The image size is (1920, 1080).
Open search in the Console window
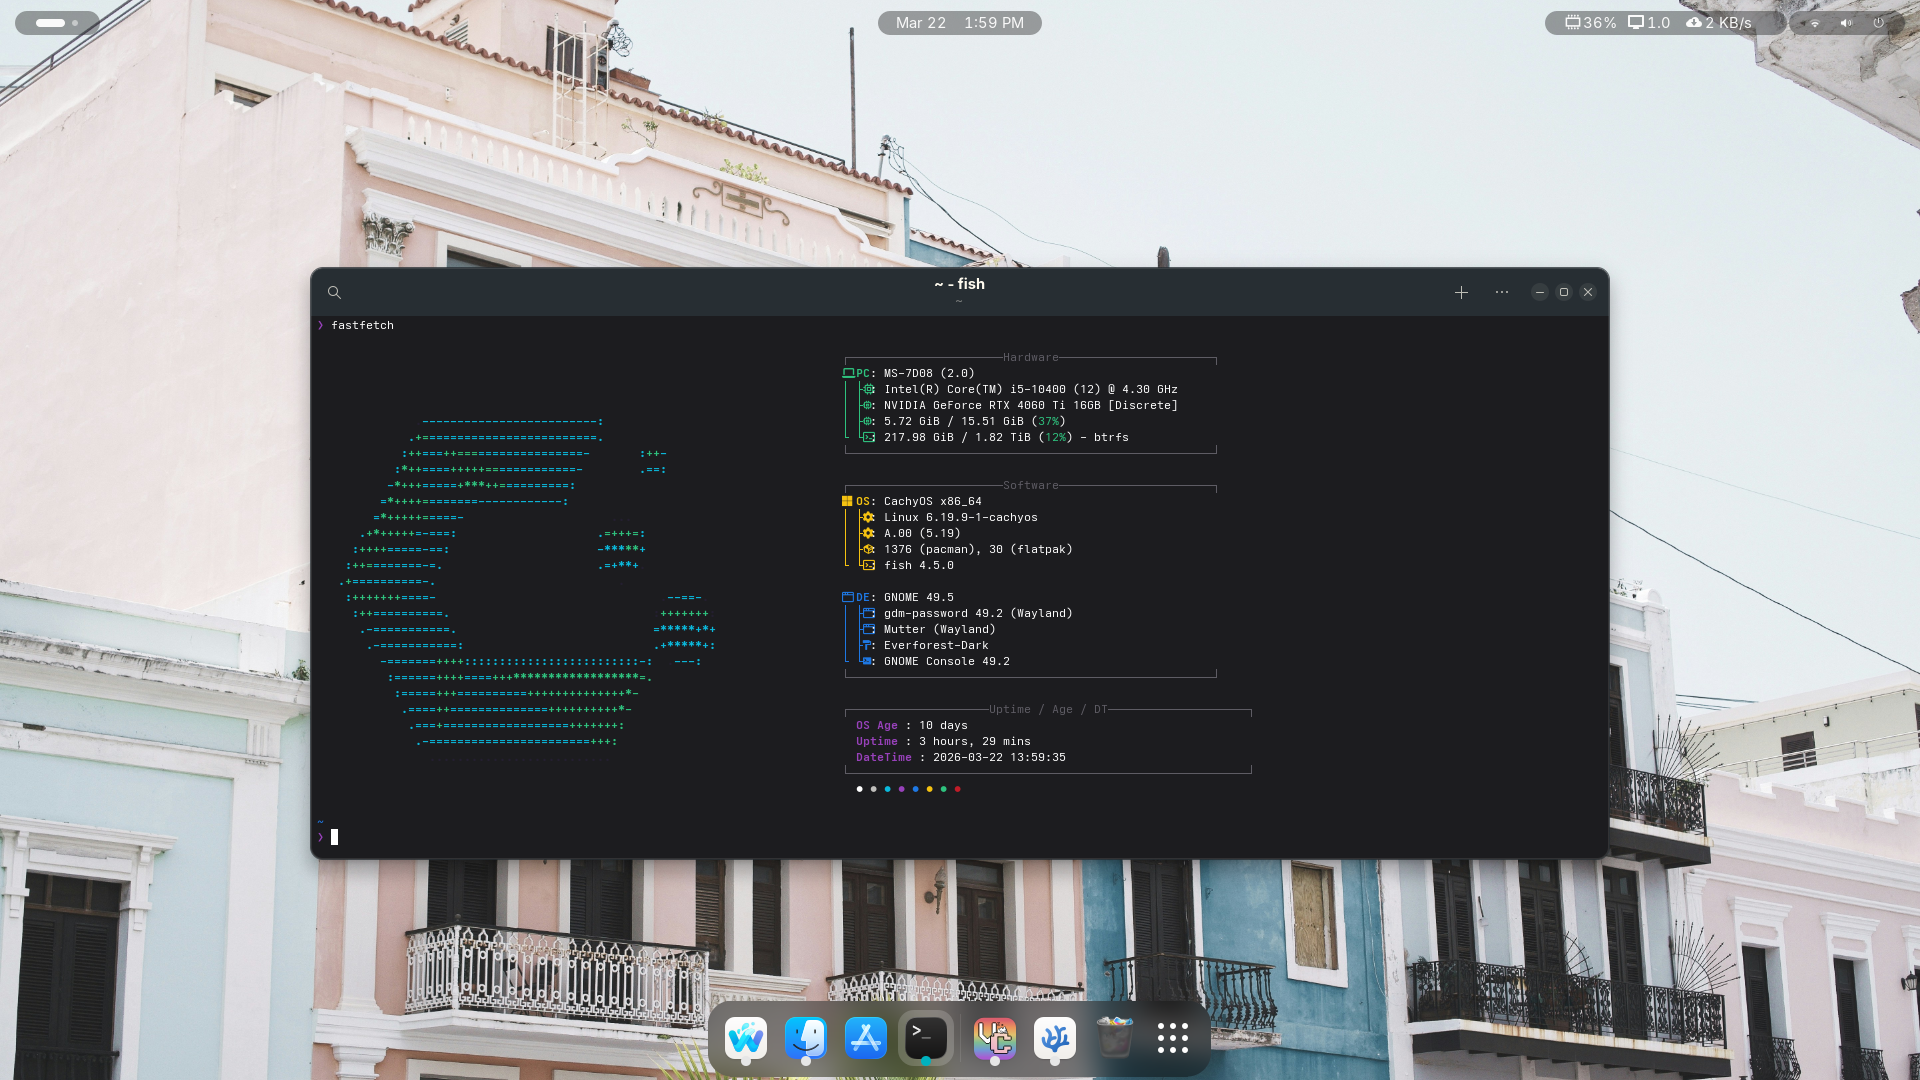(334, 292)
